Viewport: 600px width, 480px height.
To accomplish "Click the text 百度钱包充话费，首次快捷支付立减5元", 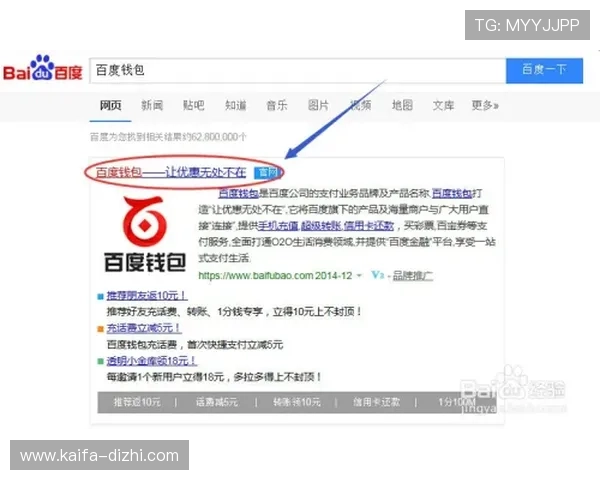I will (x=195, y=344).
